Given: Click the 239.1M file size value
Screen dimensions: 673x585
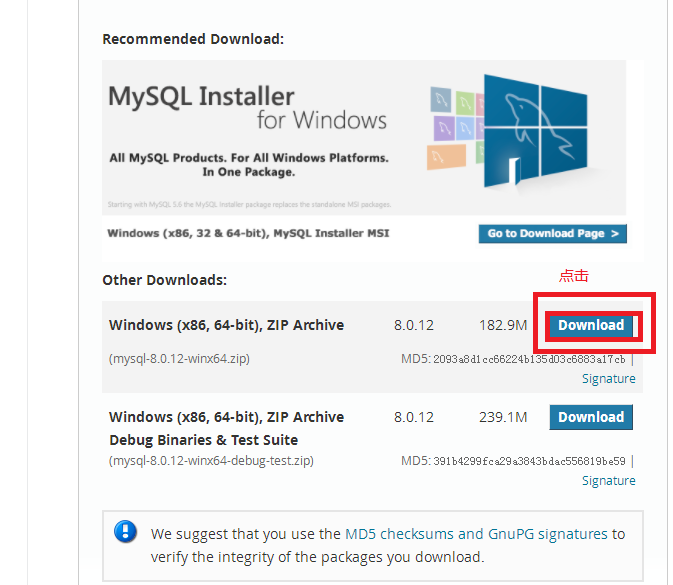Looking at the screenshot, I should [x=503, y=417].
